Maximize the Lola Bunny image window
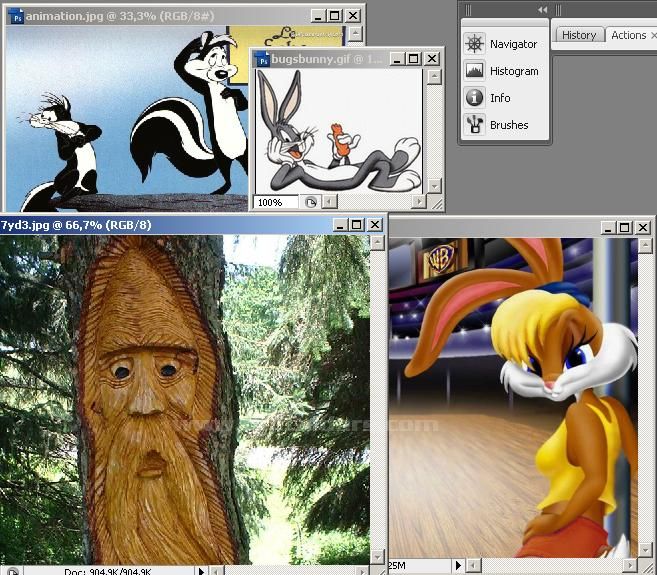The image size is (657, 575). pos(625,228)
